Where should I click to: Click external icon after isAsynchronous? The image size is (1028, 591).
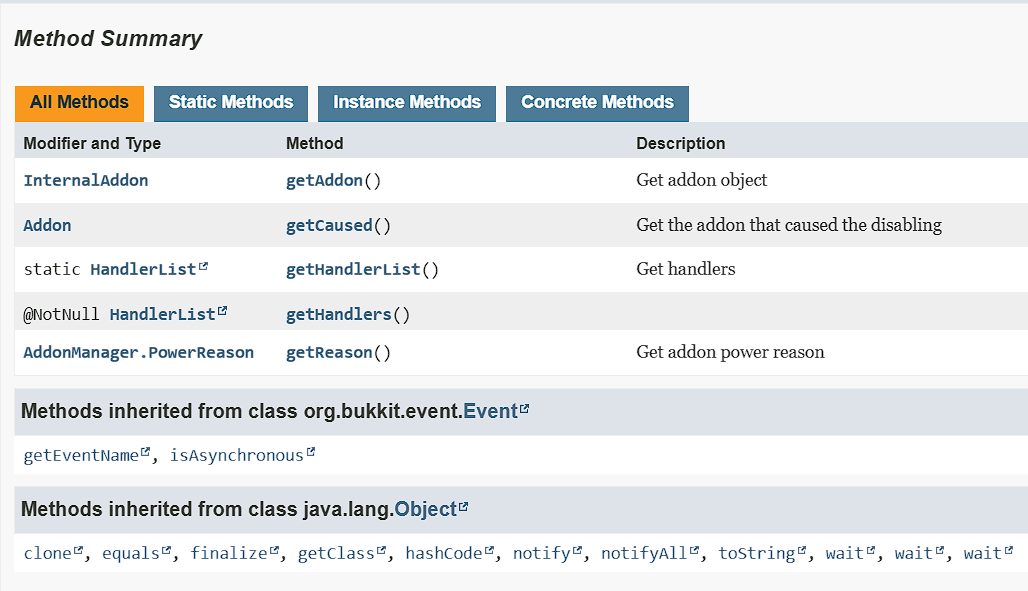311,453
